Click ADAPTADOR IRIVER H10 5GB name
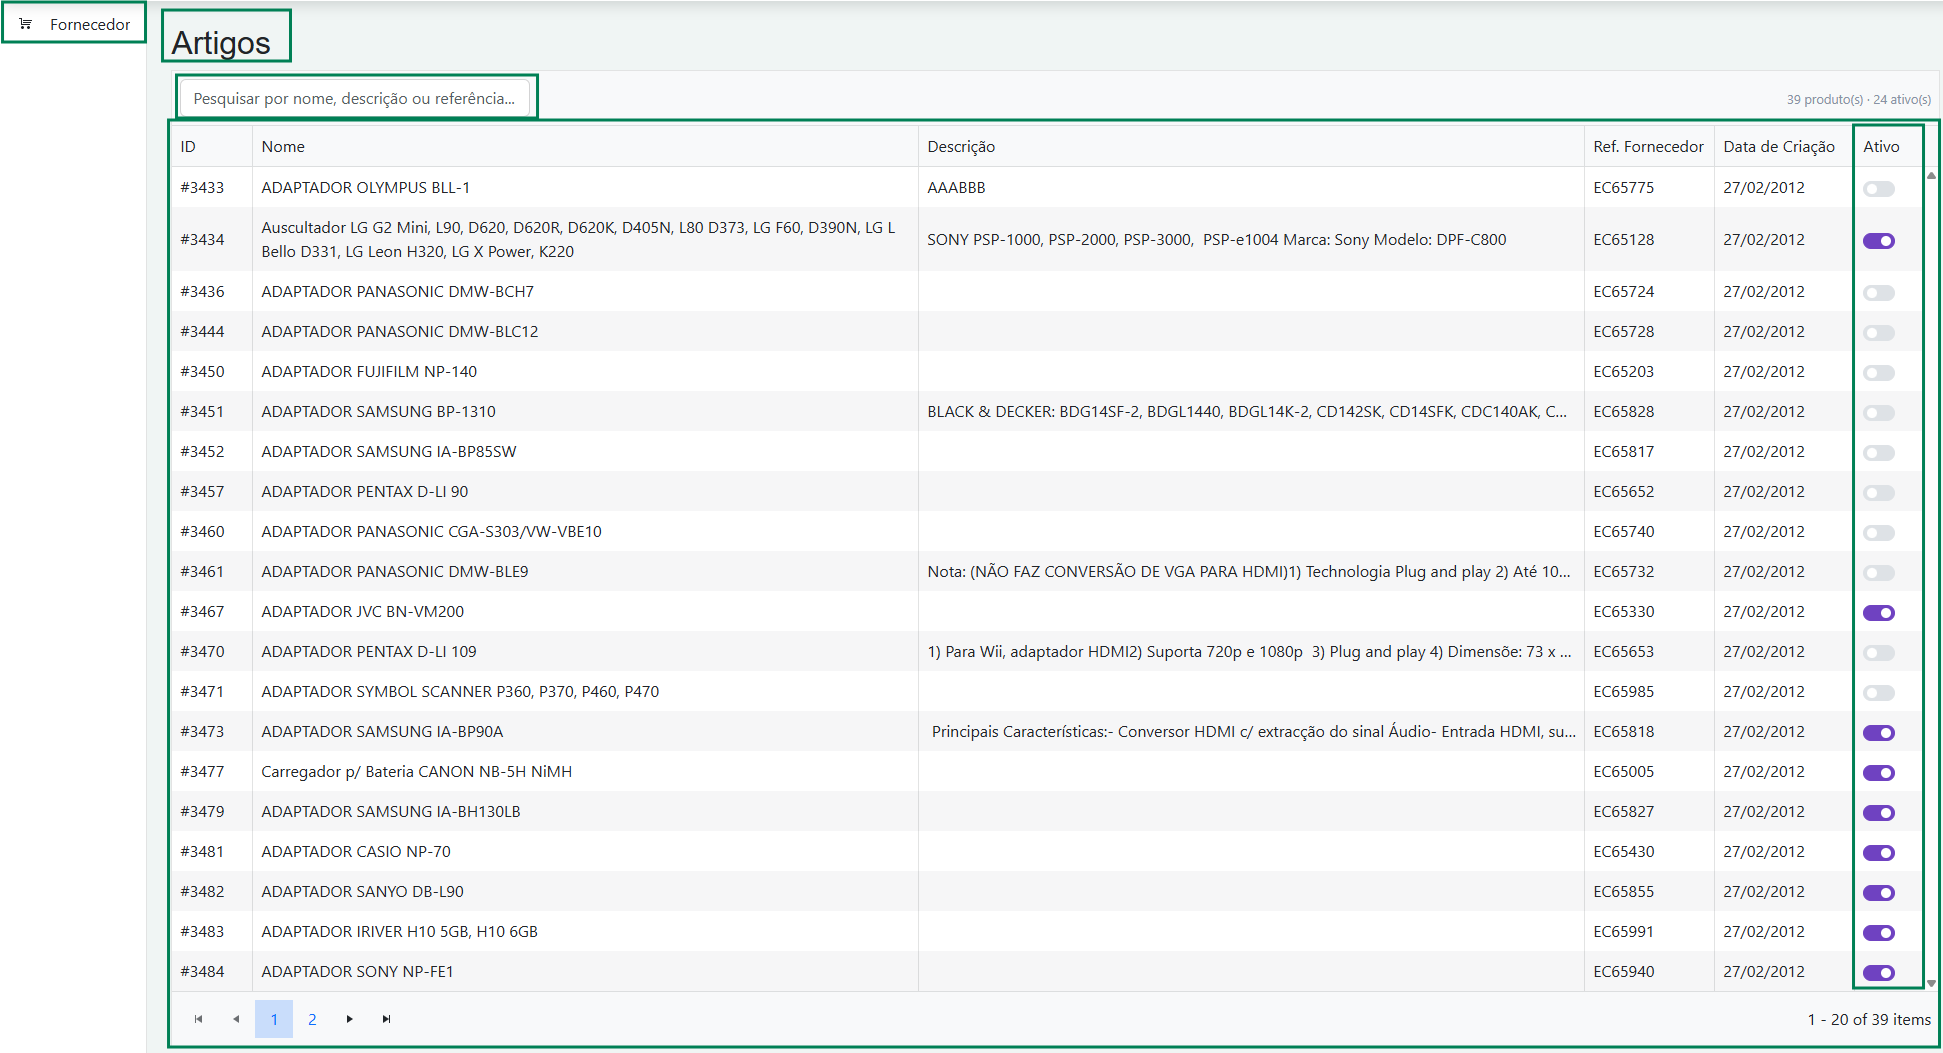Screen dimensions: 1943x1053 coord(400,931)
